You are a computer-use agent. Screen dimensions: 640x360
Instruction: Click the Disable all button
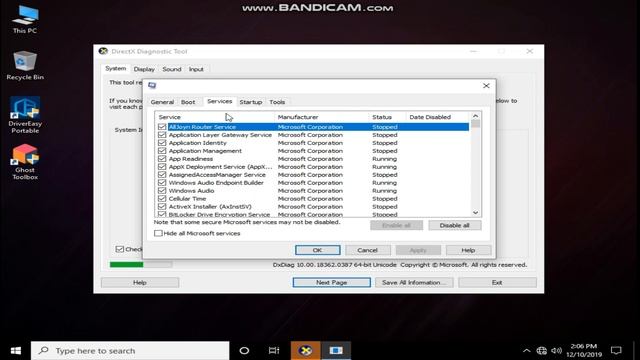tap(455, 225)
